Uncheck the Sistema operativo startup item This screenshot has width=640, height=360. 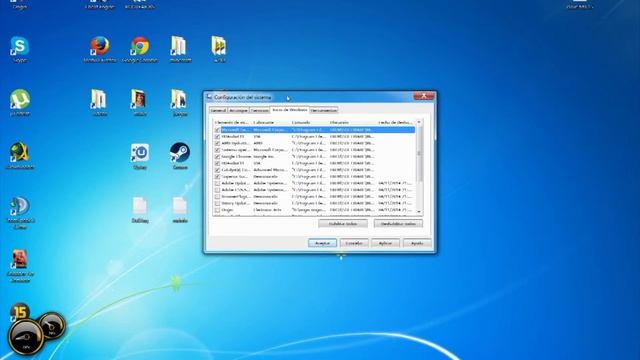(217, 150)
